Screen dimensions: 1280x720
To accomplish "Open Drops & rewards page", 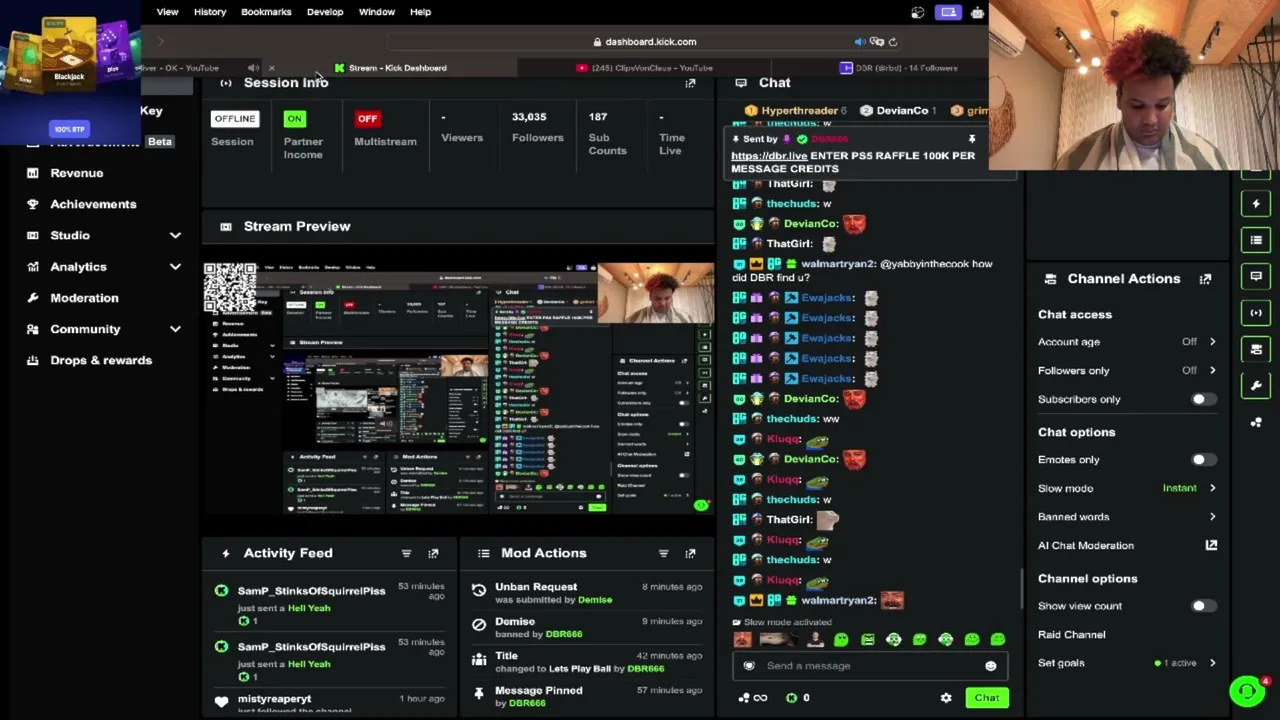I will [x=101, y=360].
